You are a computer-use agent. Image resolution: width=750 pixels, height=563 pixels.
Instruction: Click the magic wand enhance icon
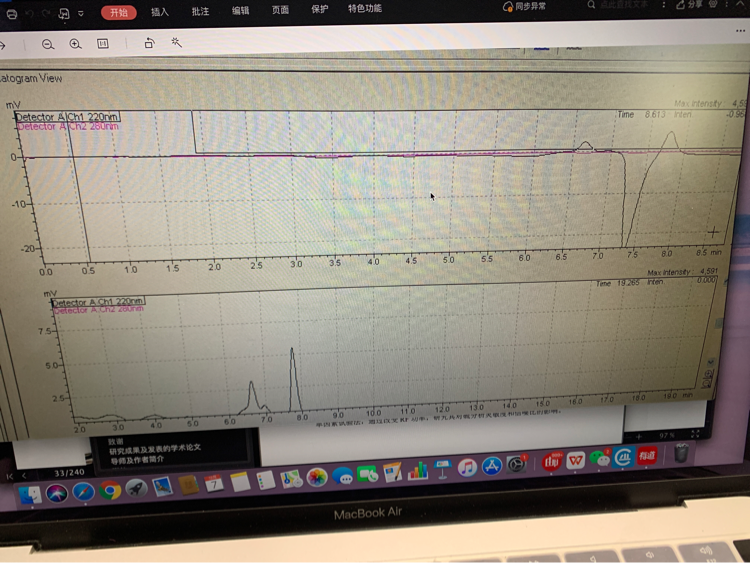tap(176, 42)
